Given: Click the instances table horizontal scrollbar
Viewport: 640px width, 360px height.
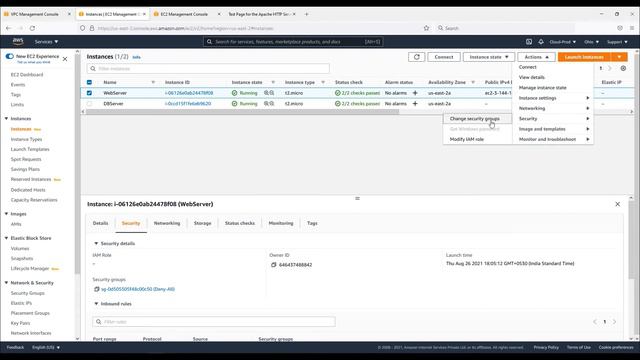Looking at the screenshot, I should 242,111.
